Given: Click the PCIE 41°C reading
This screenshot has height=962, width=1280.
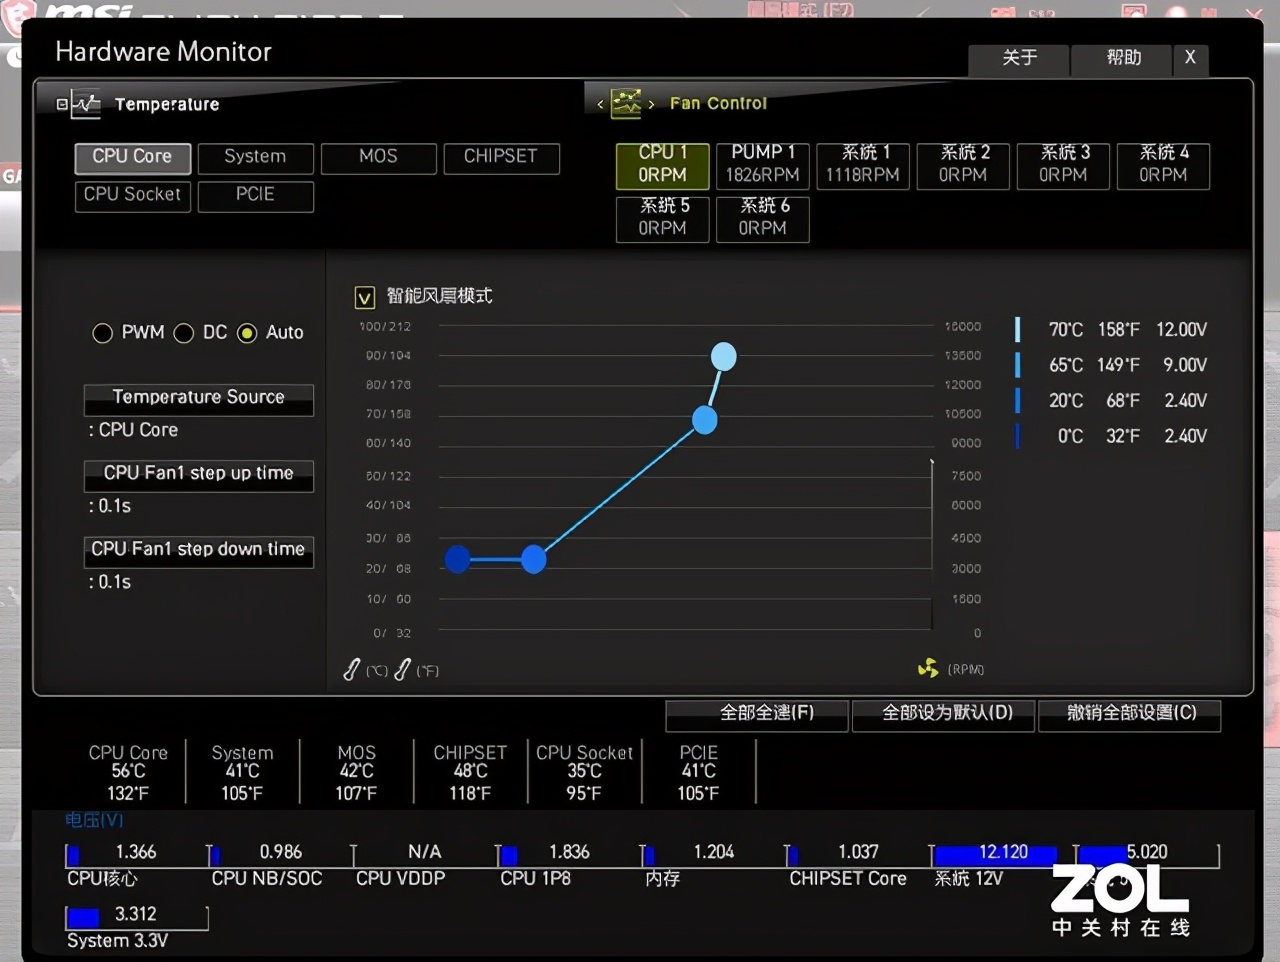Looking at the screenshot, I should point(698,772).
